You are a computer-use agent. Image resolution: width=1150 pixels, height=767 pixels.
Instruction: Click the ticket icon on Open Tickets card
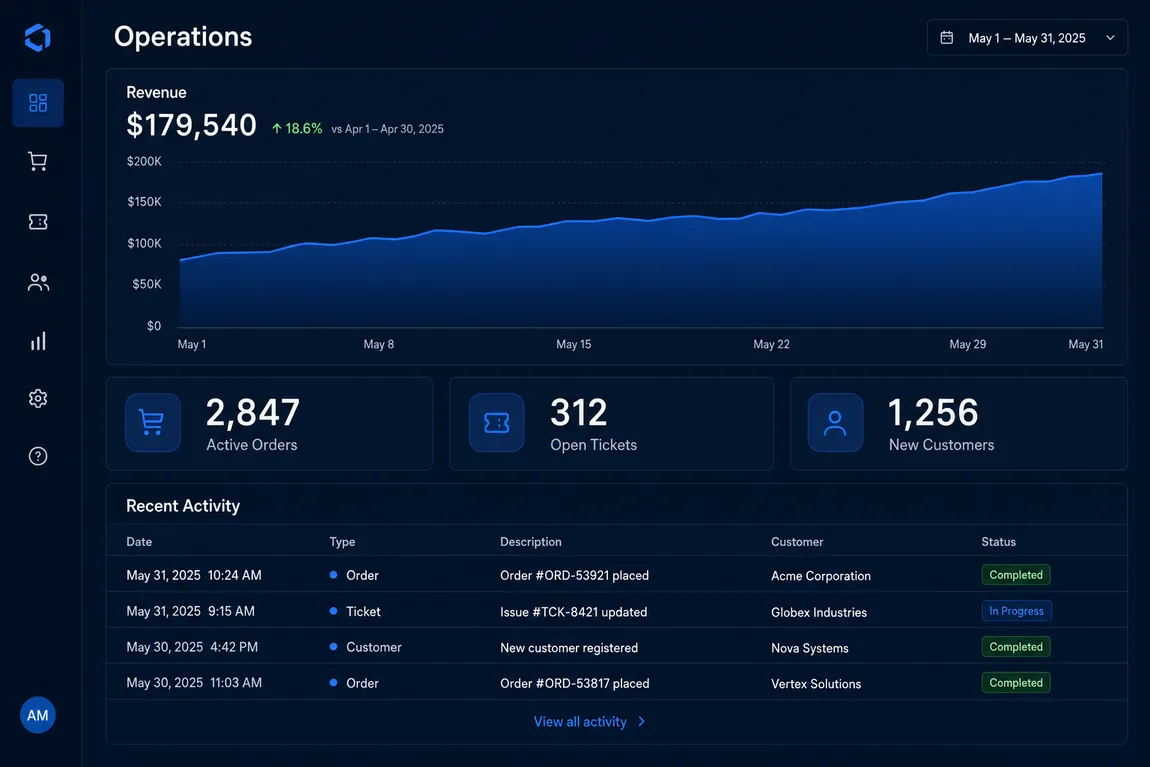tap(497, 422)
